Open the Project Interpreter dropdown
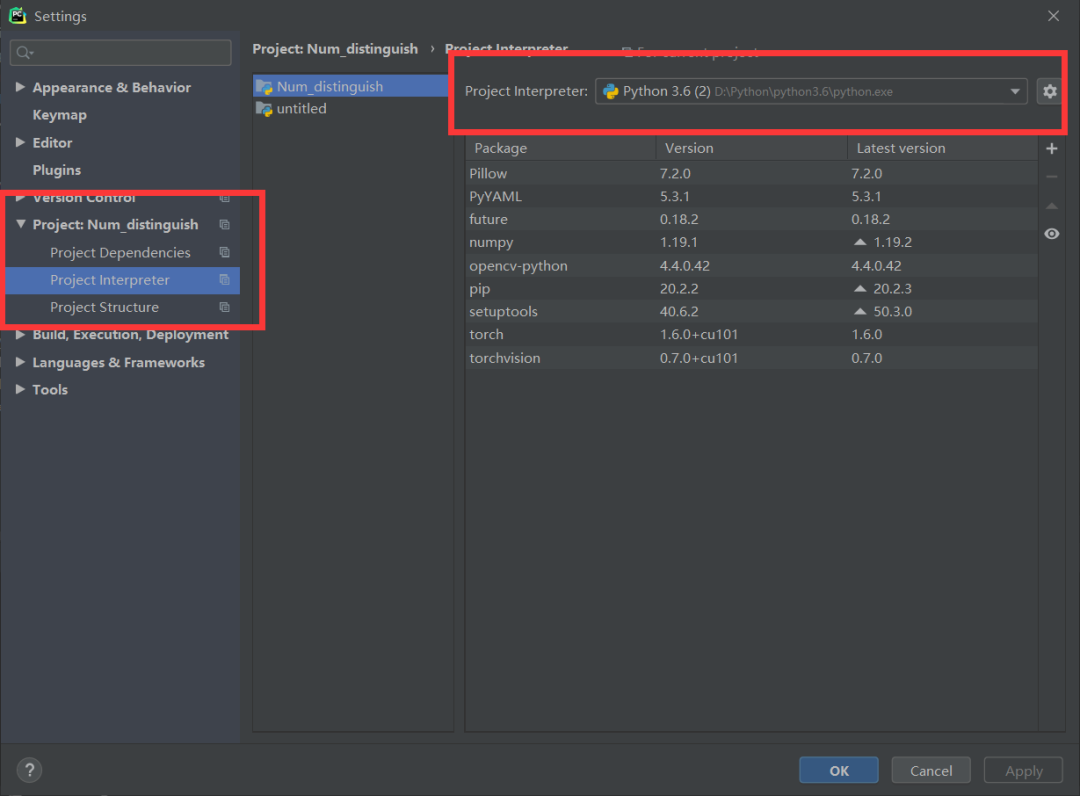1080x796 pixels. coord(811,91)
